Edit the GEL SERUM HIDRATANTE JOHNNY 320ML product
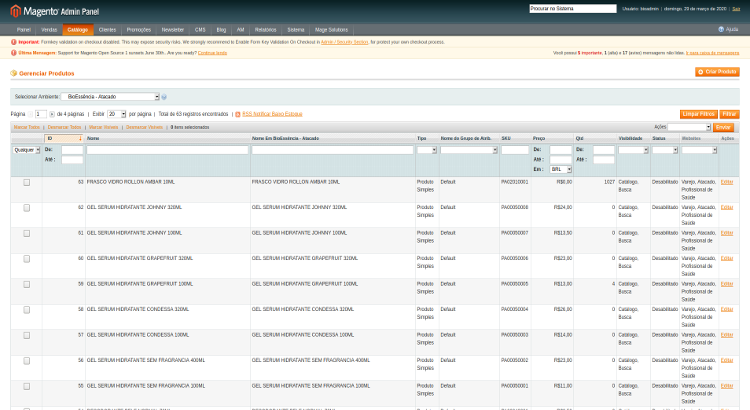The width and height of the screenshot is (750, 410). (727, 208)
